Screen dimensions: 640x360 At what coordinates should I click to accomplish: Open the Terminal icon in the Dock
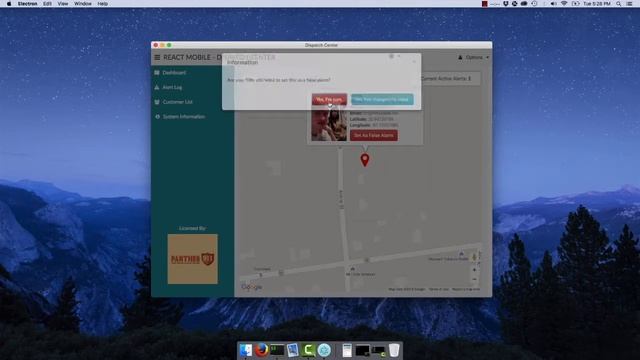(x=277, y=350)
